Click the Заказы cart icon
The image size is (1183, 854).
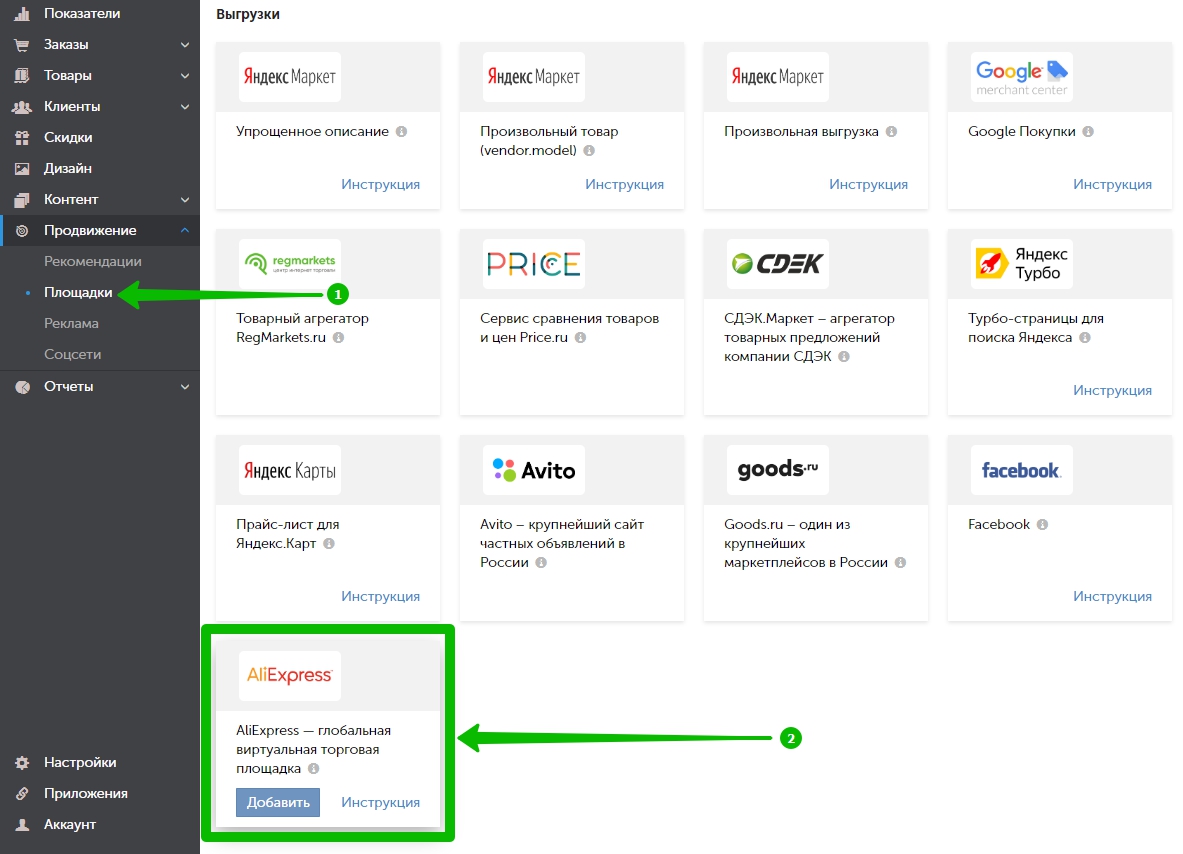pyautogui.click(x=22, y=45)
